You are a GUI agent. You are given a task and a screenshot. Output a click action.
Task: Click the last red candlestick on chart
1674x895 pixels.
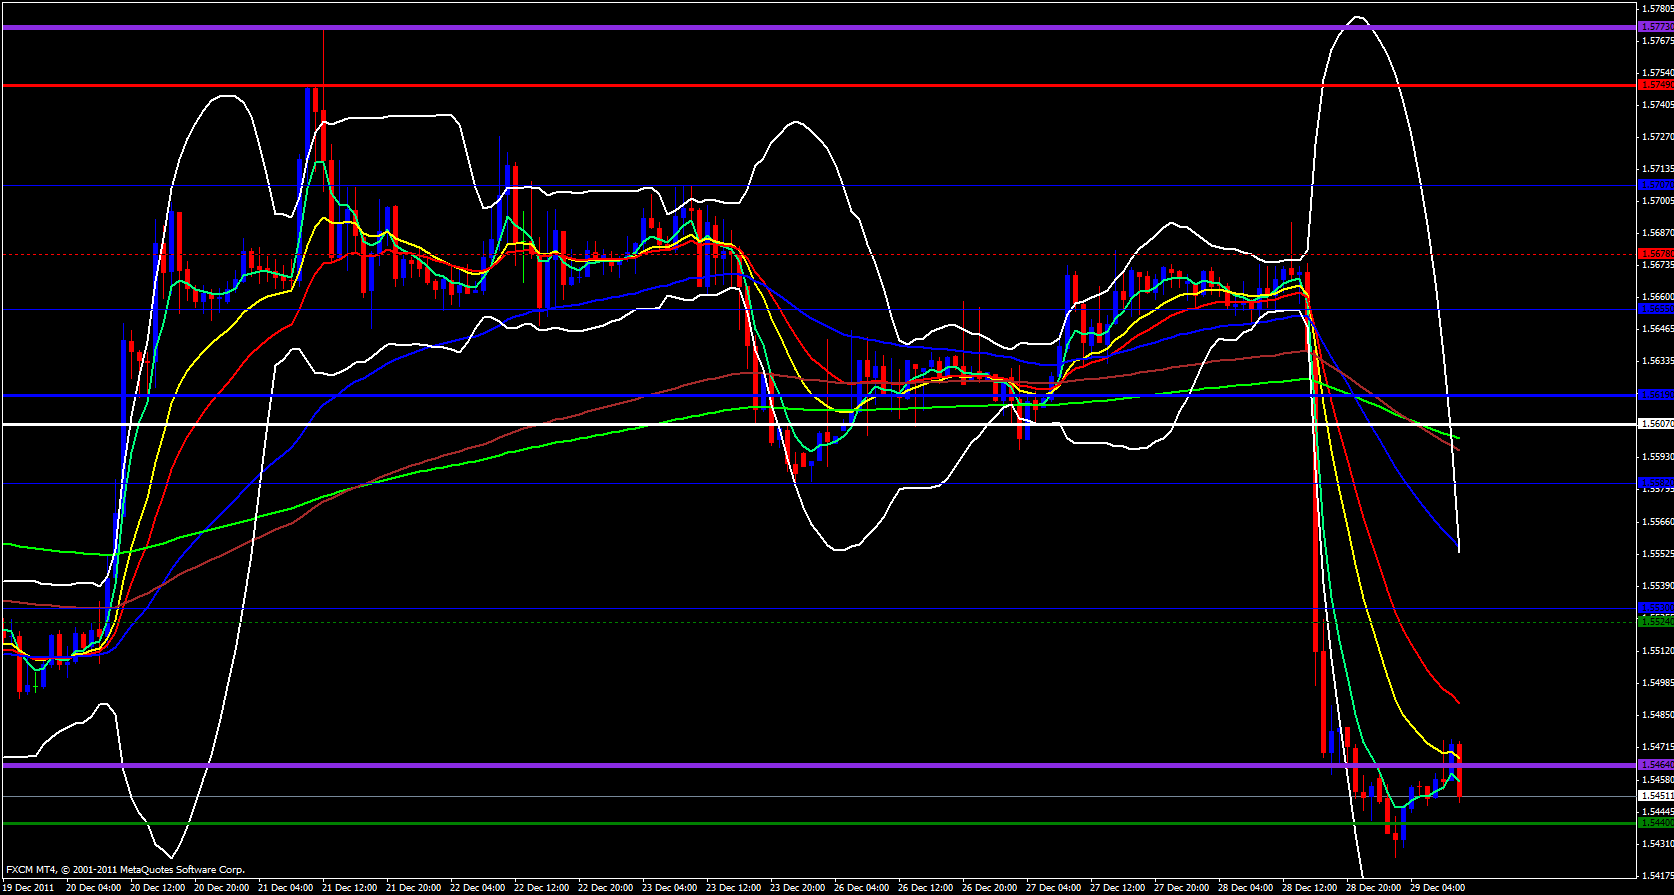tap(1460, 770)
